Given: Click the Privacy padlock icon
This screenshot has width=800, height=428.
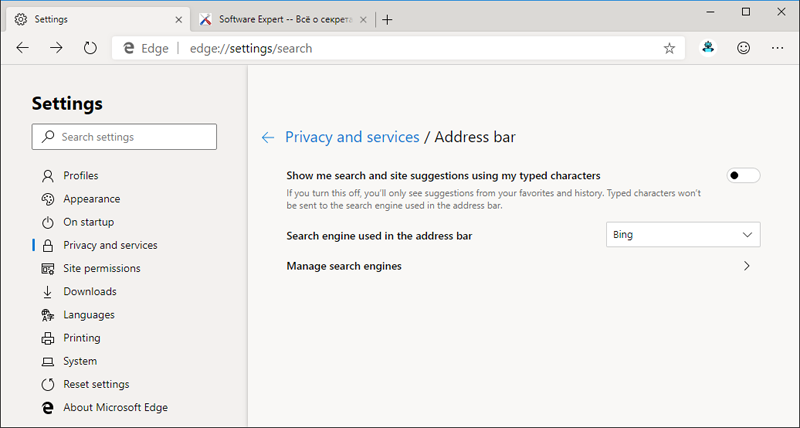Looking at the screenshot, I should (47, 245).
